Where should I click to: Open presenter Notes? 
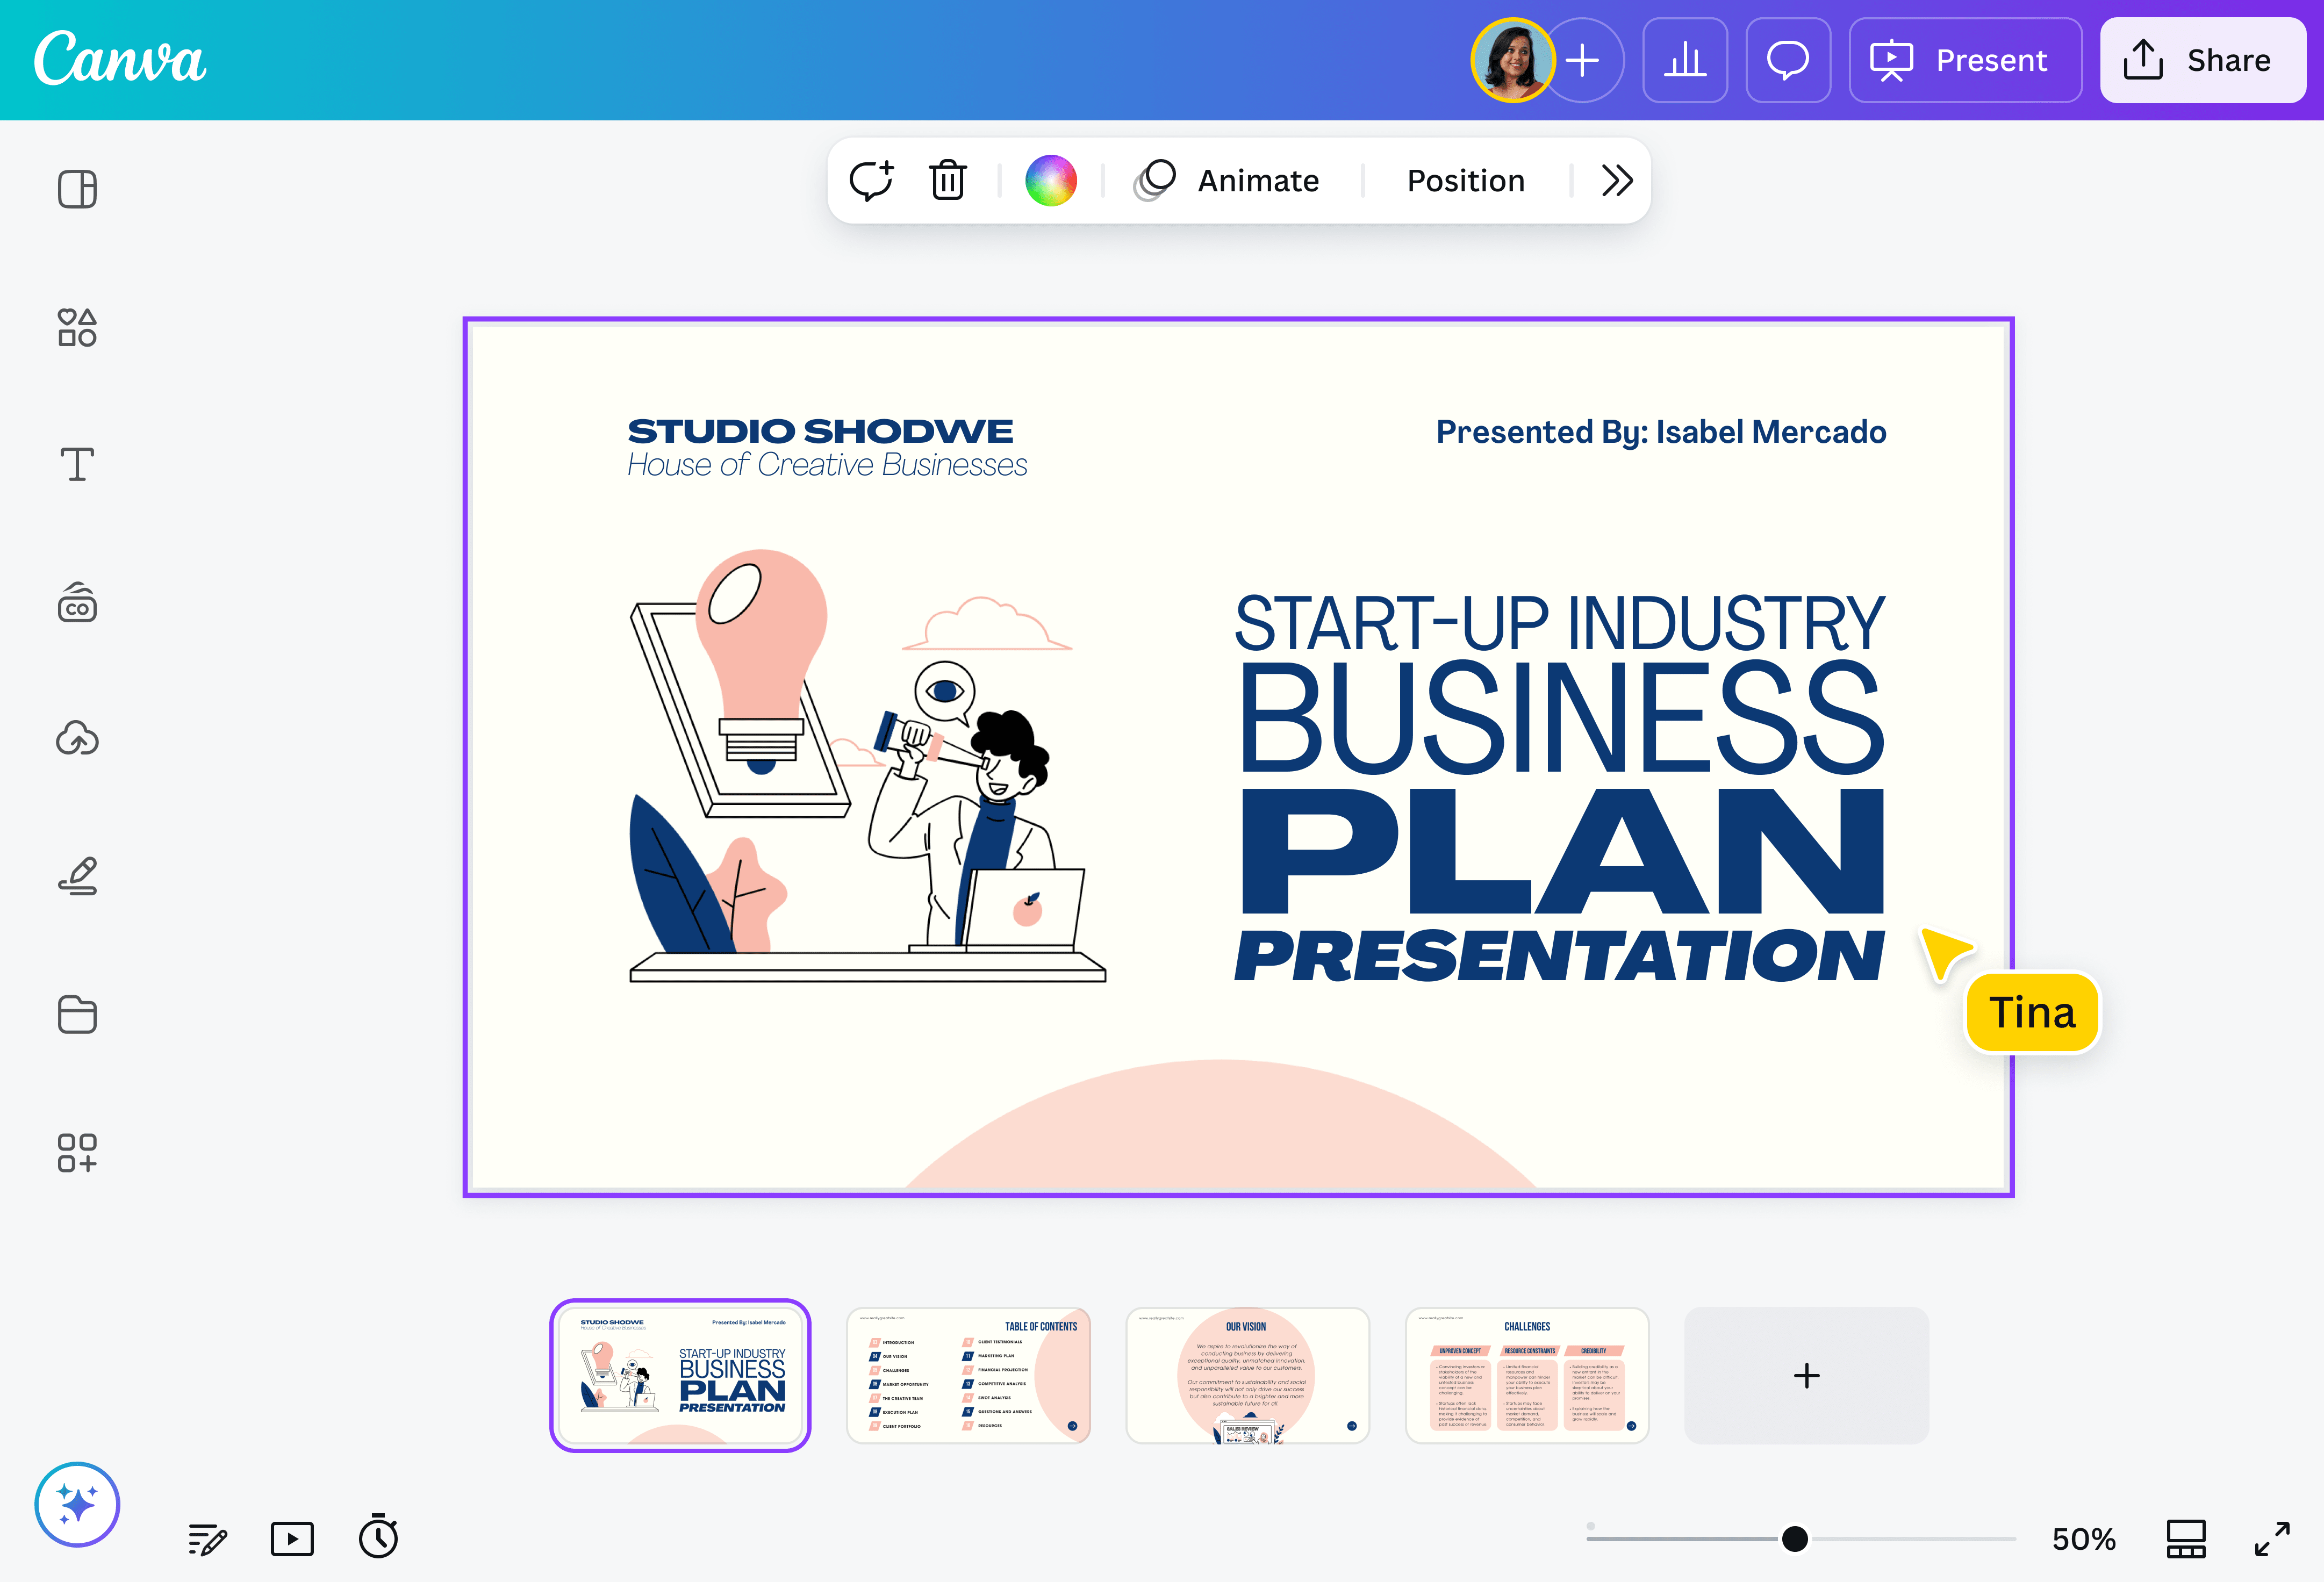(206, 1538)
